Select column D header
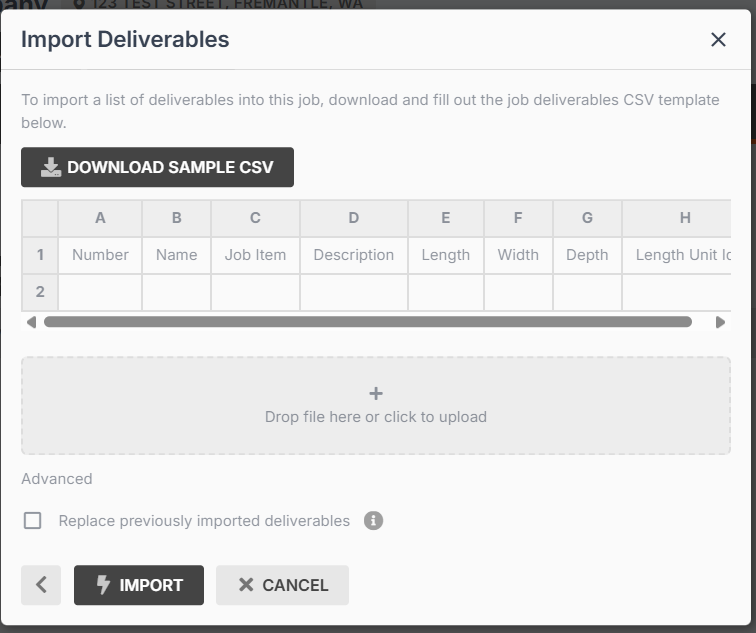 354,218
